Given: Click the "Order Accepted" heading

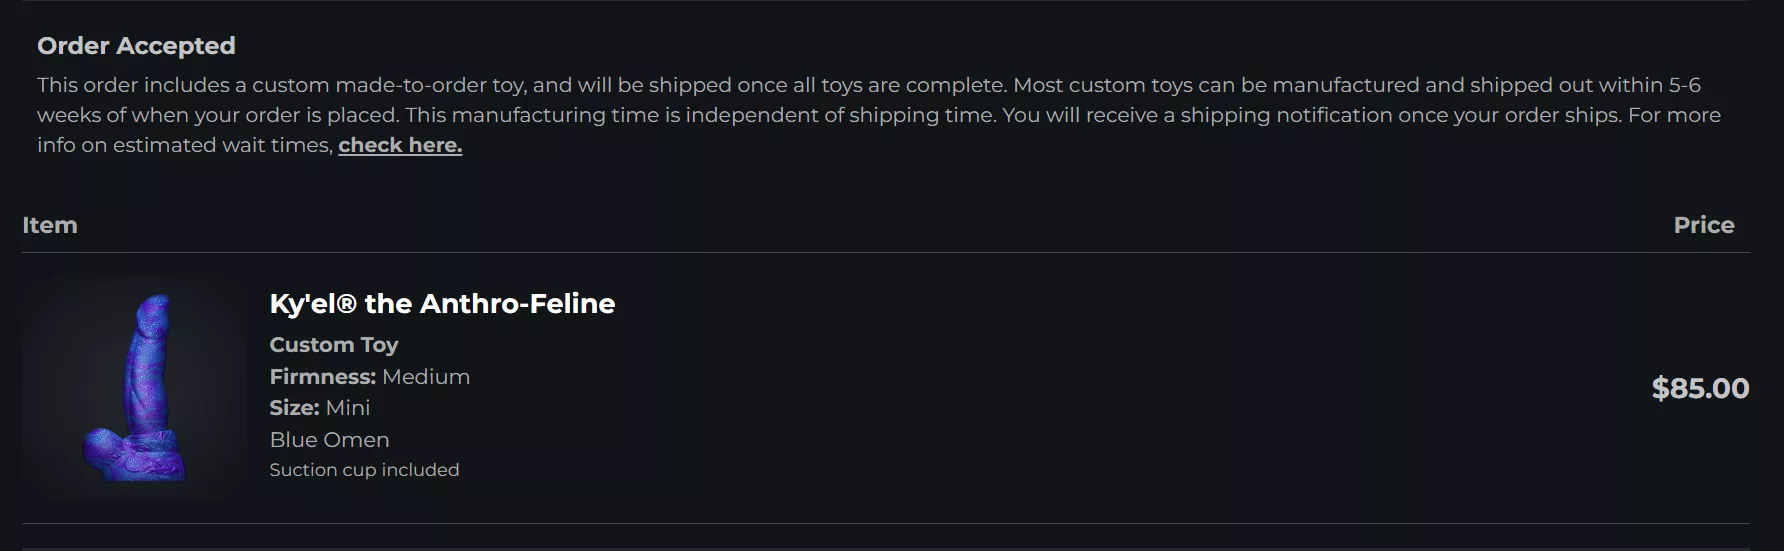Looking at the screenshot, I should [136, 46].
